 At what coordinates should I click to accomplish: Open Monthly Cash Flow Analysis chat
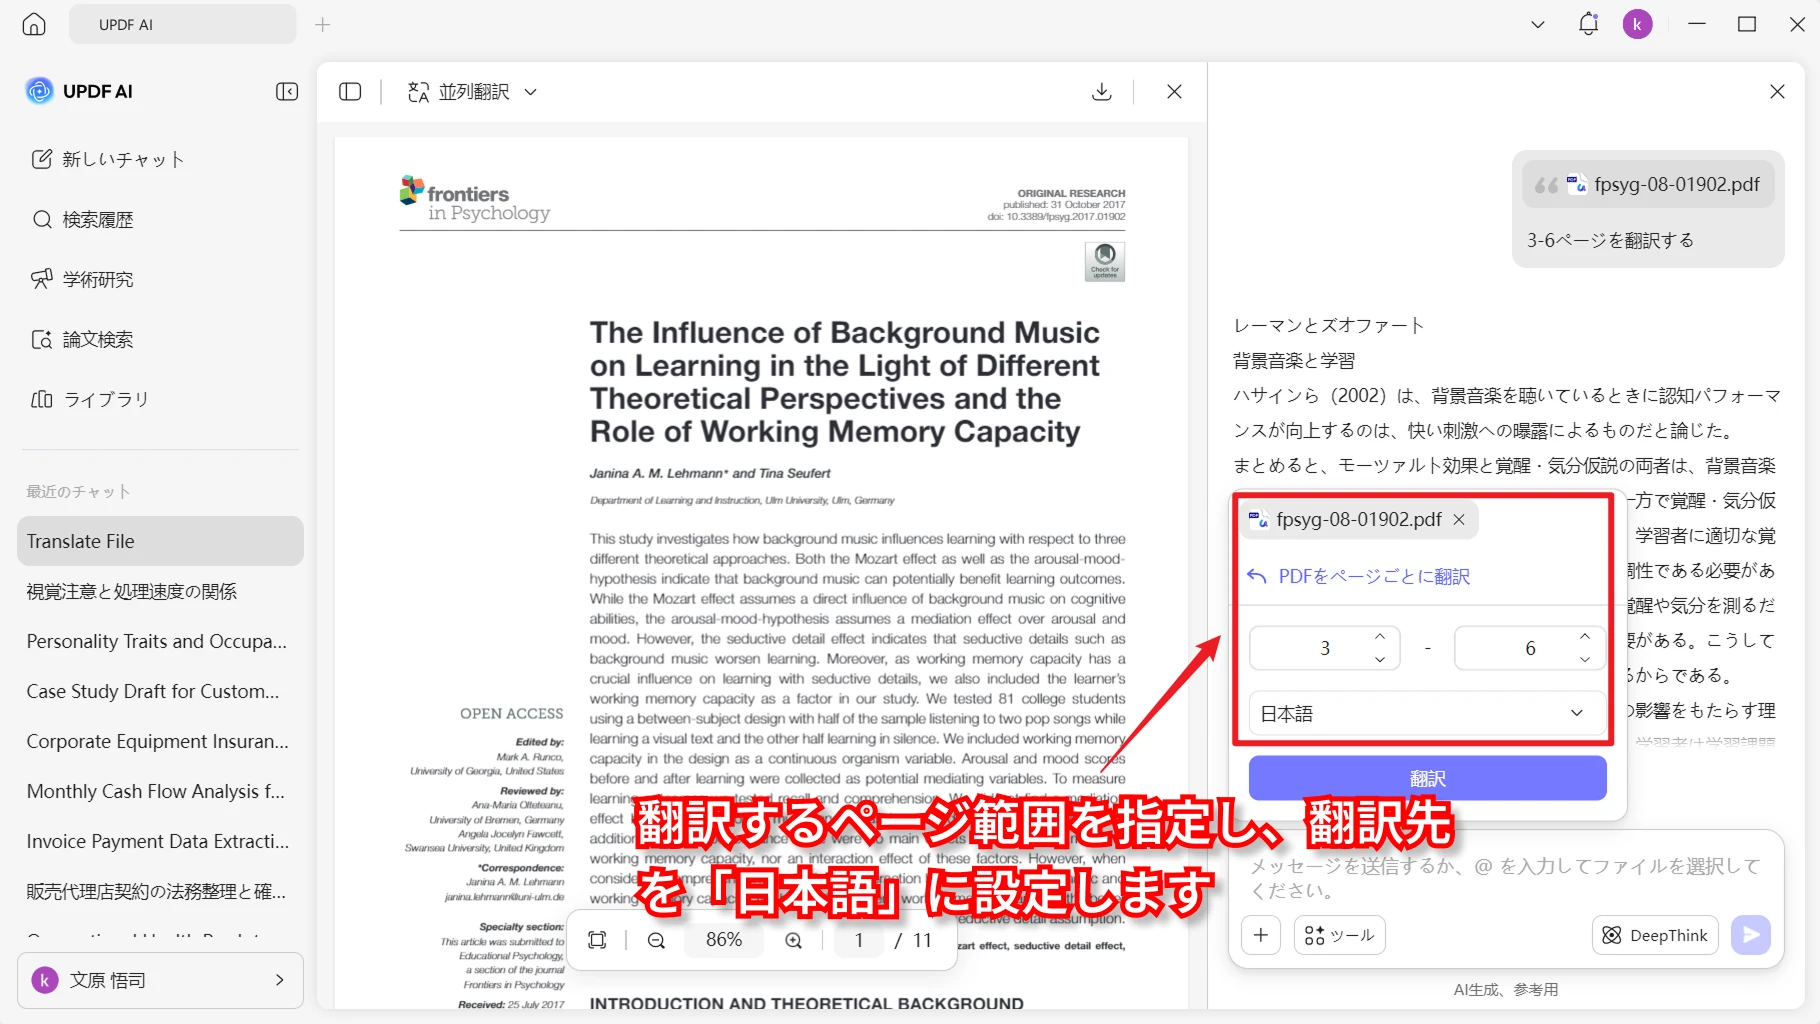(160, 791)
